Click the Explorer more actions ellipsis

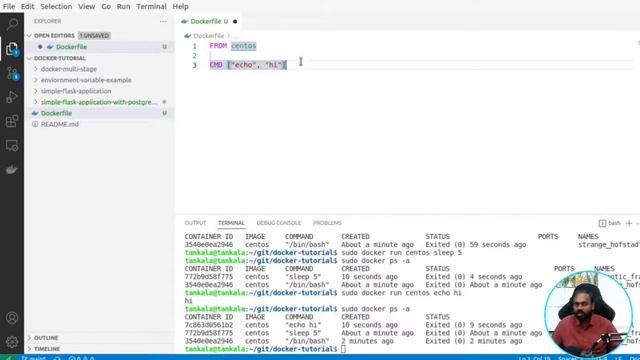pyautogui.click(x=163, y=21)
